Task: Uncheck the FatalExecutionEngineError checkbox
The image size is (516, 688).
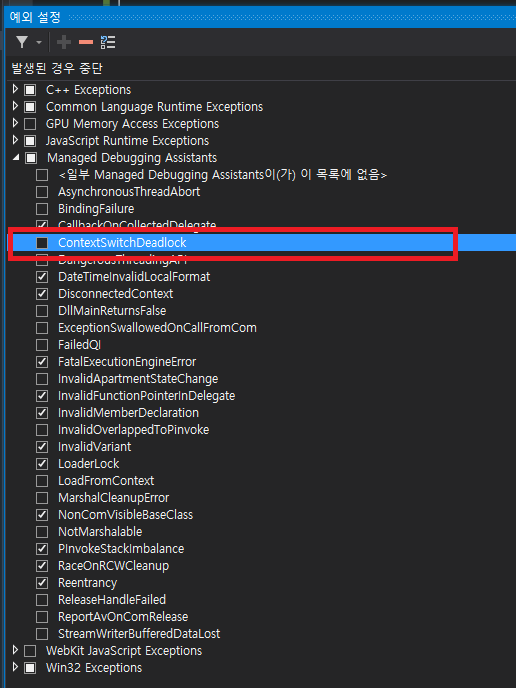Action: (42, 362)
